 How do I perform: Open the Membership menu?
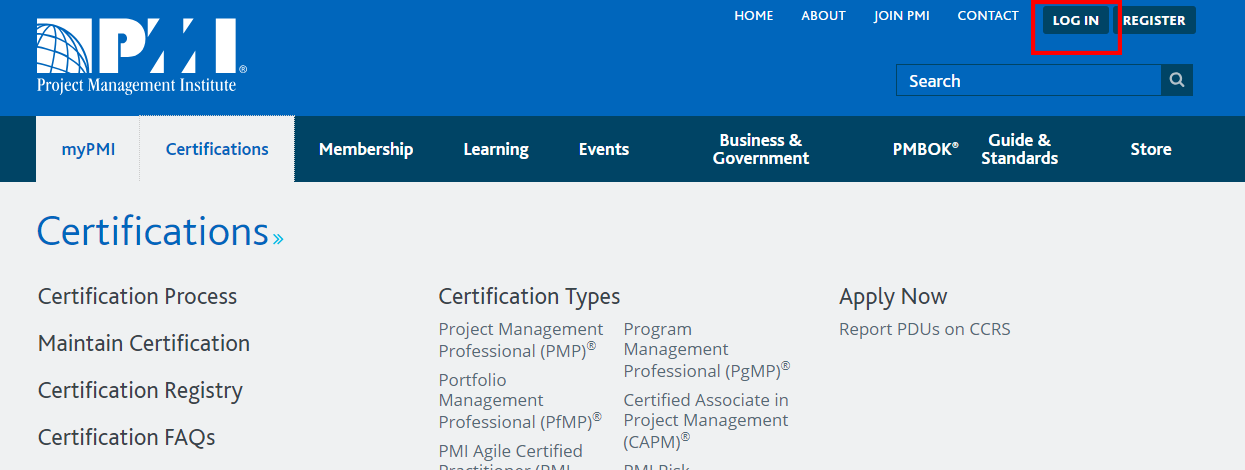click(366, 149)
